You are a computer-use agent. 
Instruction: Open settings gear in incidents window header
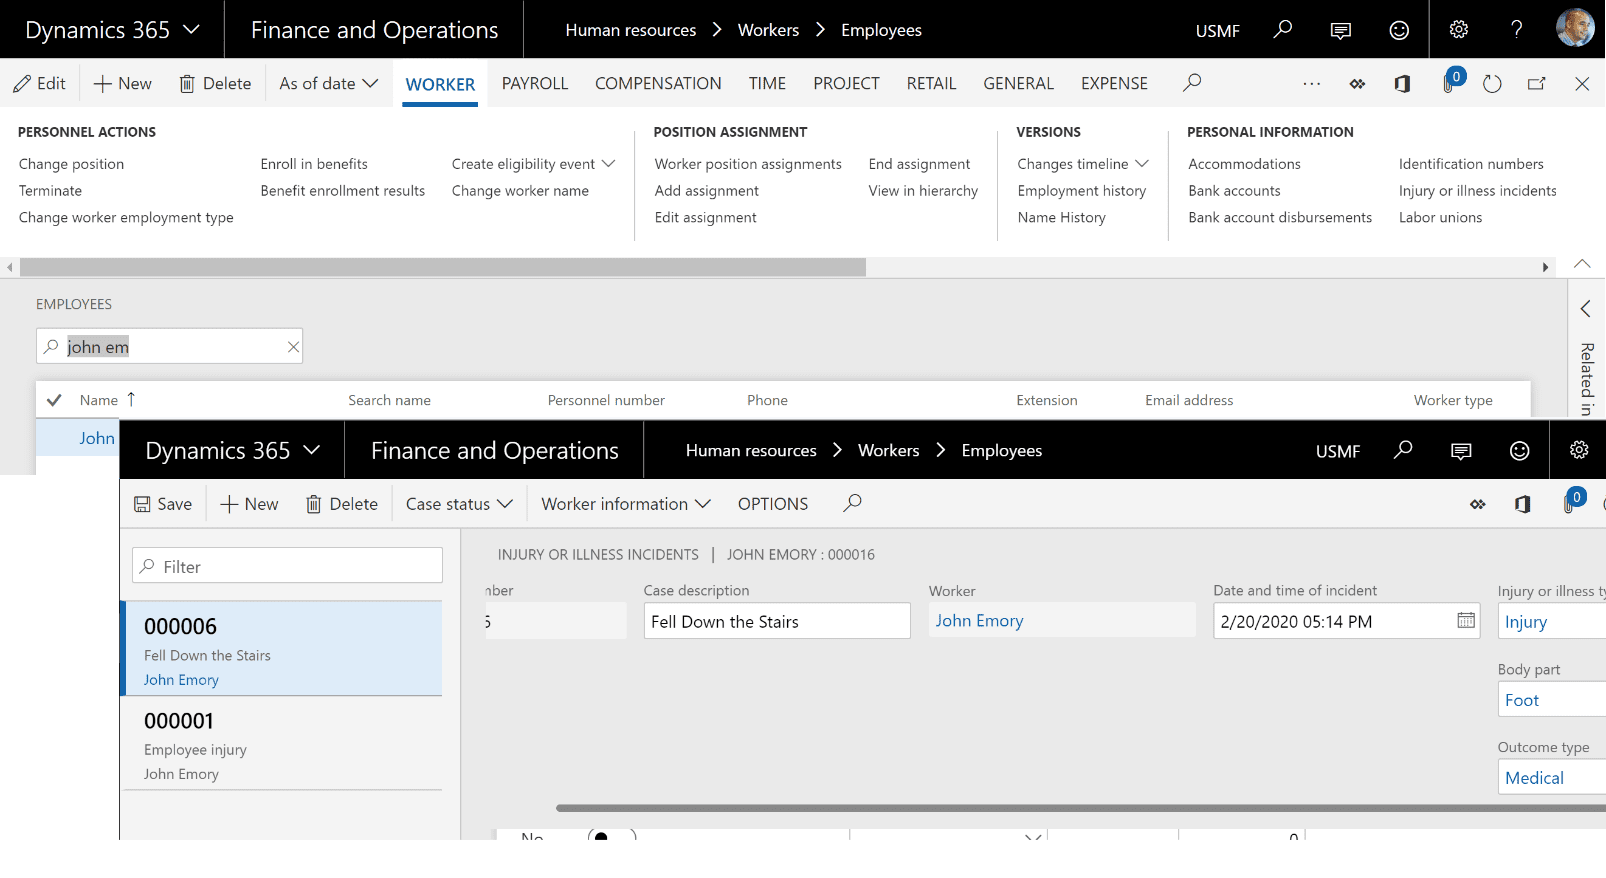point(1579,450)
